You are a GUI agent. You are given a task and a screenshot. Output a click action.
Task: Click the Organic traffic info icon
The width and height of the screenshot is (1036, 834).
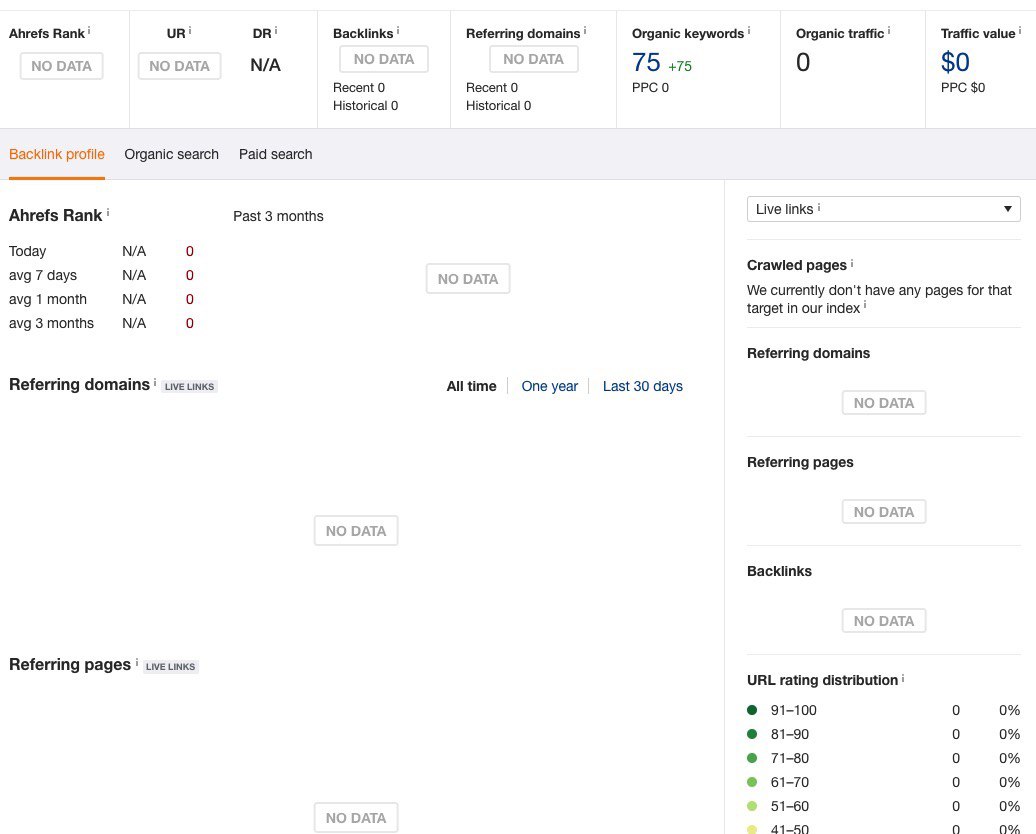point(889,30)
